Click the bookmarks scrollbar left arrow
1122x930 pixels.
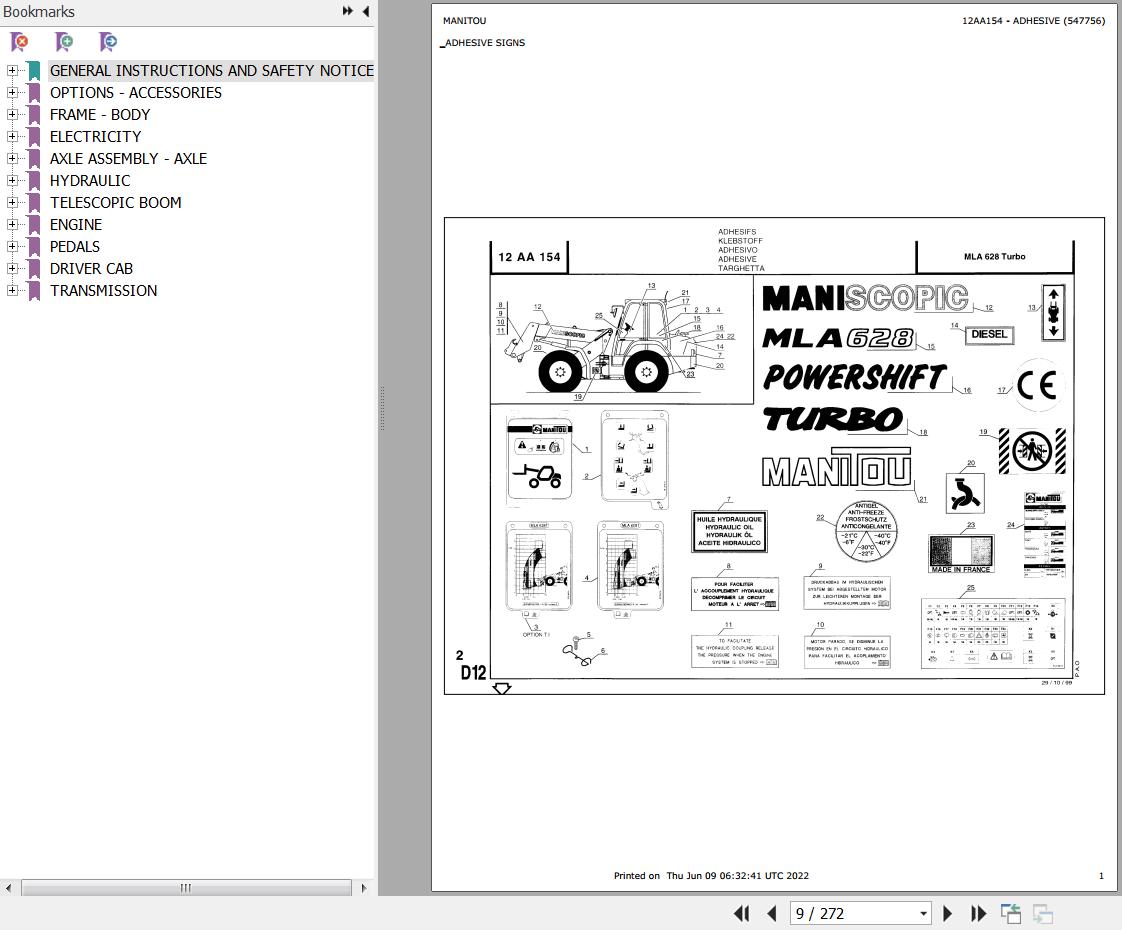(8, 888)
